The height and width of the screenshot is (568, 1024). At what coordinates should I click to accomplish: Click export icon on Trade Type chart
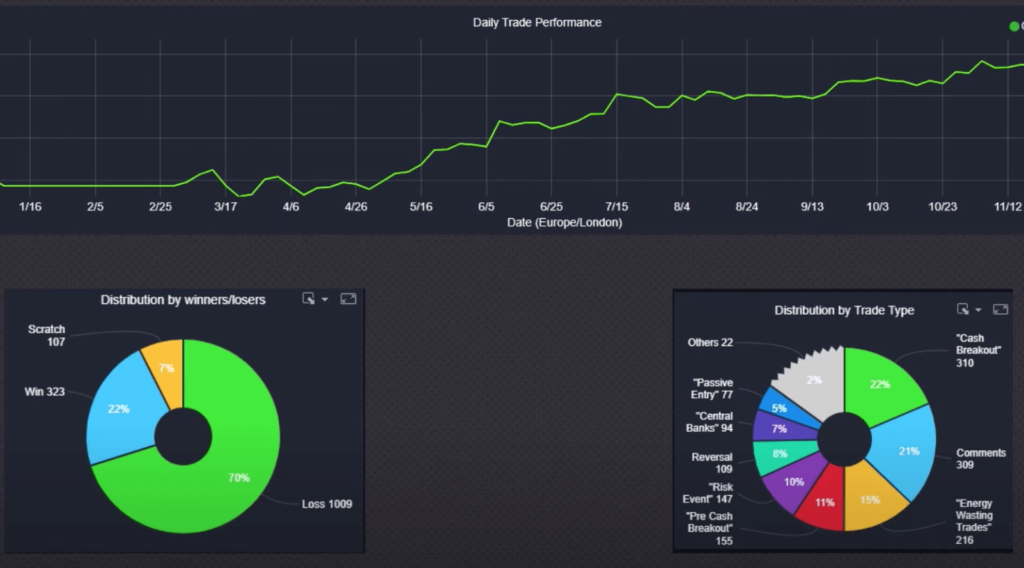click(x=963, y=310)
